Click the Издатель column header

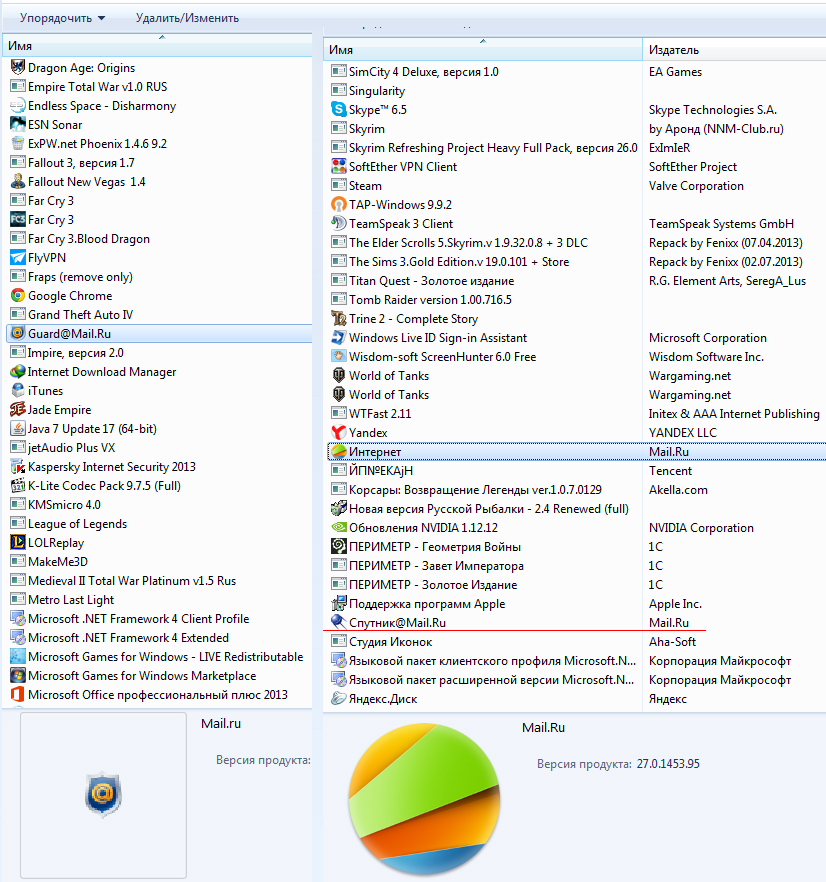pyautogui.click(x=734, y=50)
